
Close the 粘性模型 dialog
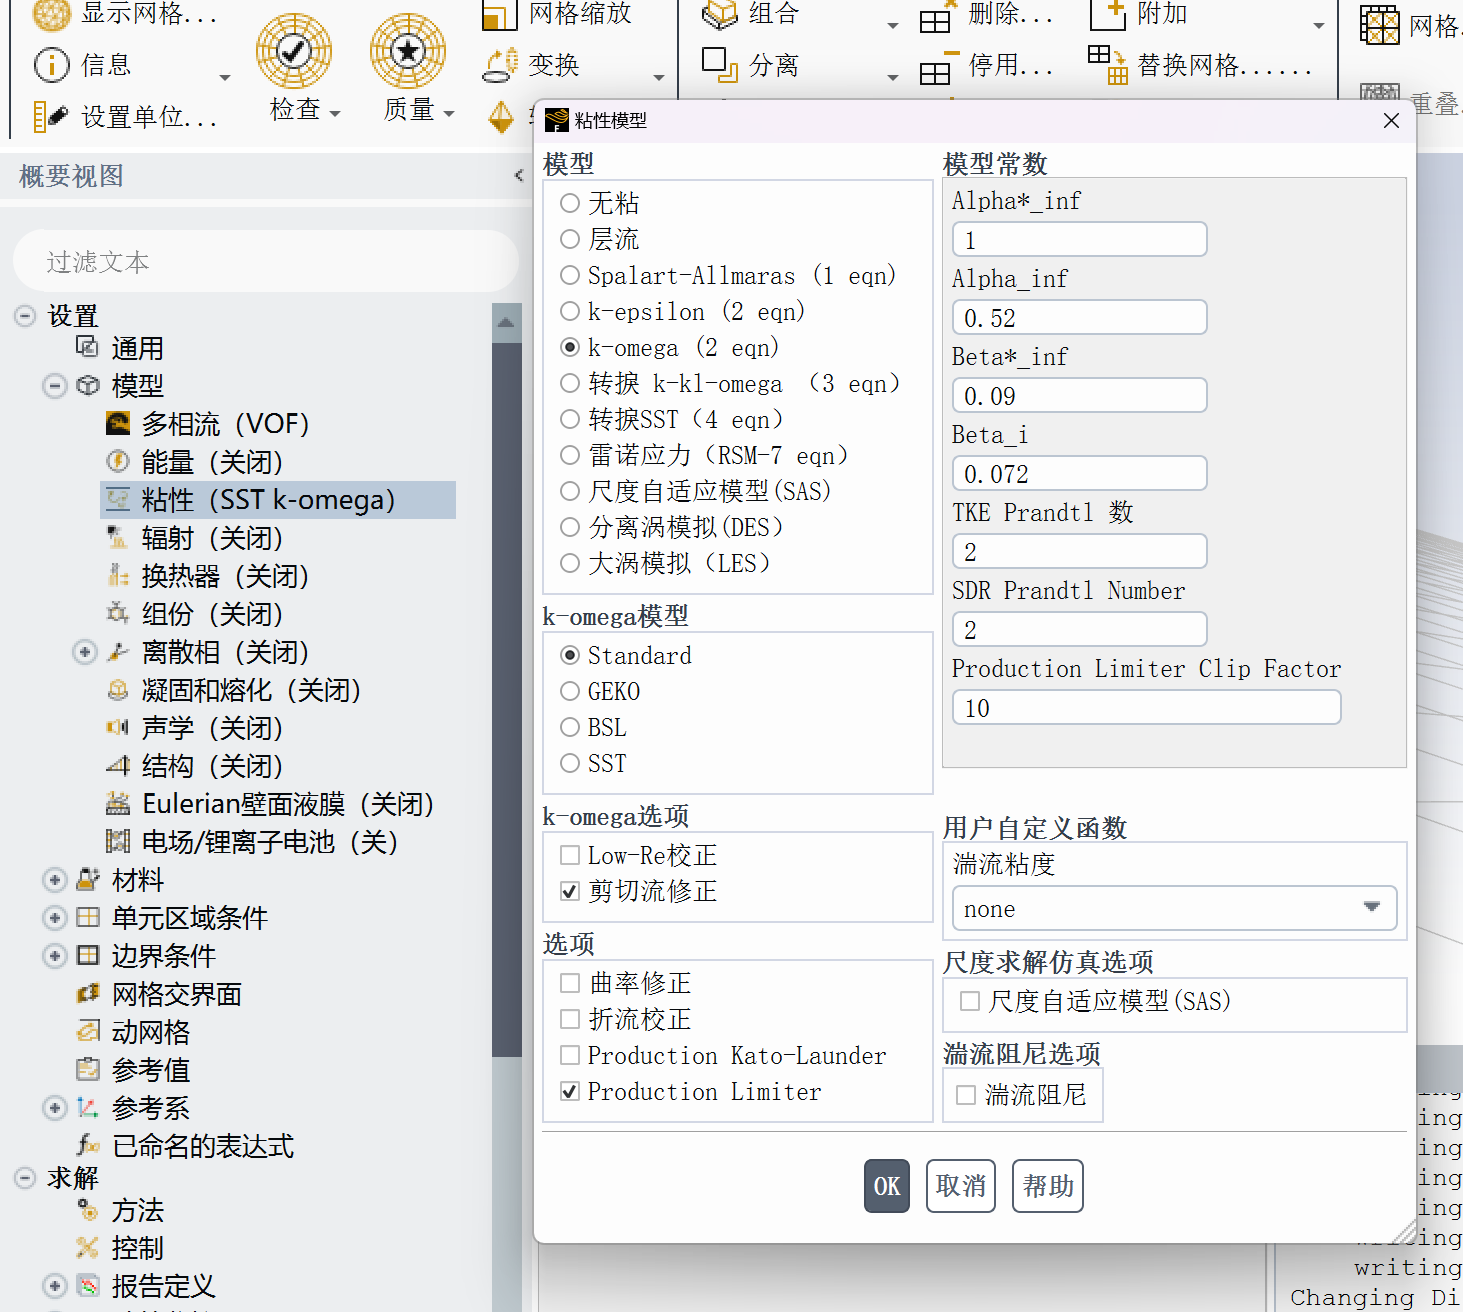click(1391, 121)
